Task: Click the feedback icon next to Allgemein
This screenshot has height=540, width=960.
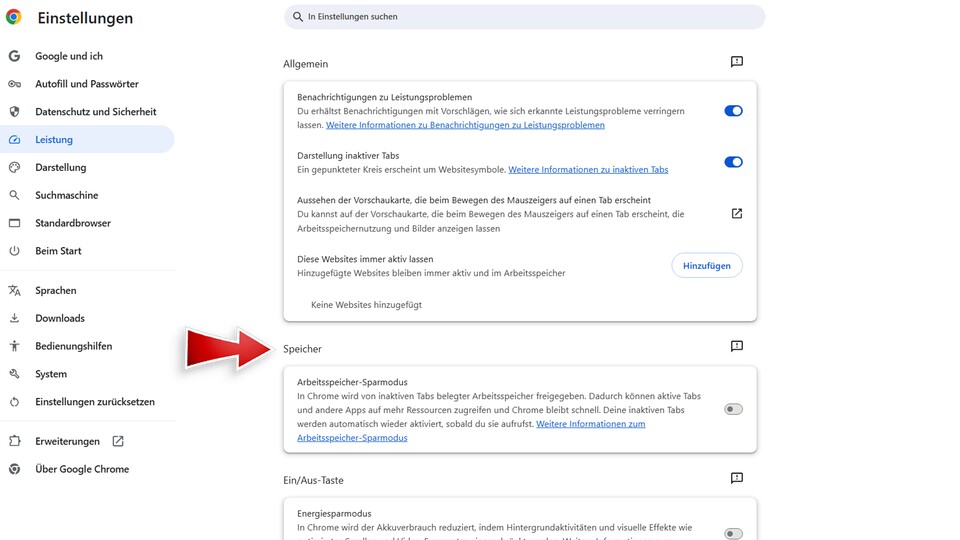Action: click(736, 62)
